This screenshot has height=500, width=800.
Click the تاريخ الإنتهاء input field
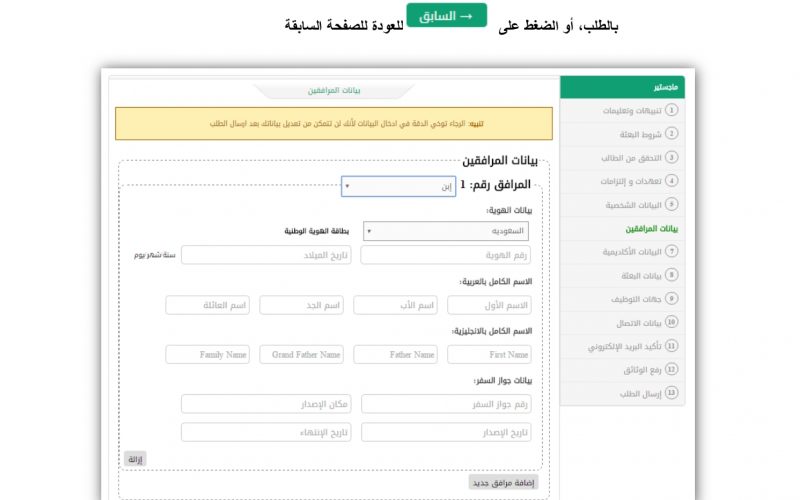[x=266, y=433]
